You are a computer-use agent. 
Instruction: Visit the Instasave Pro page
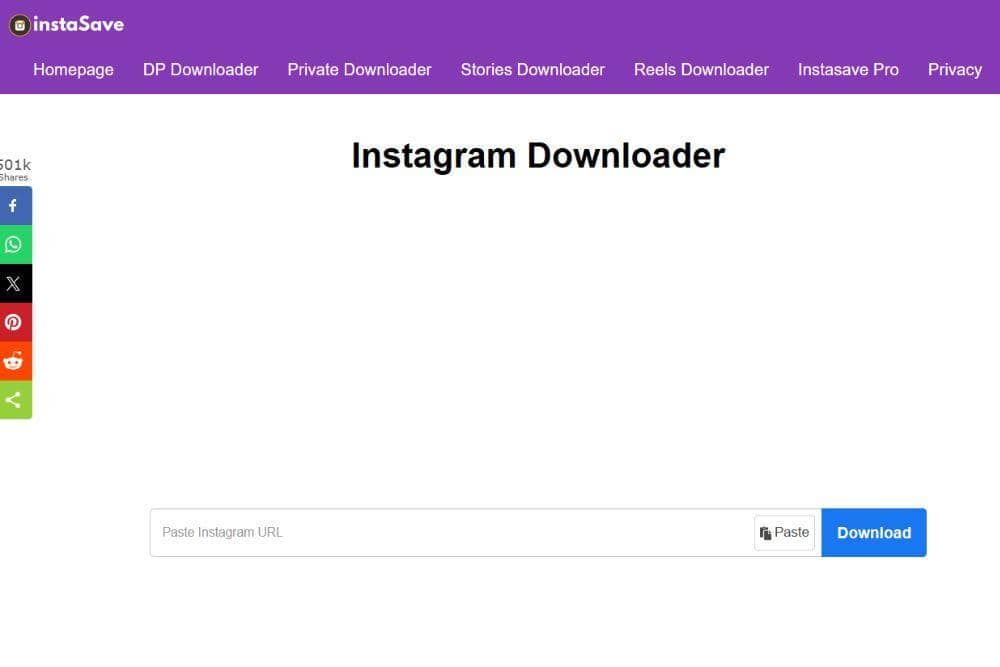(x=848, y=69)
